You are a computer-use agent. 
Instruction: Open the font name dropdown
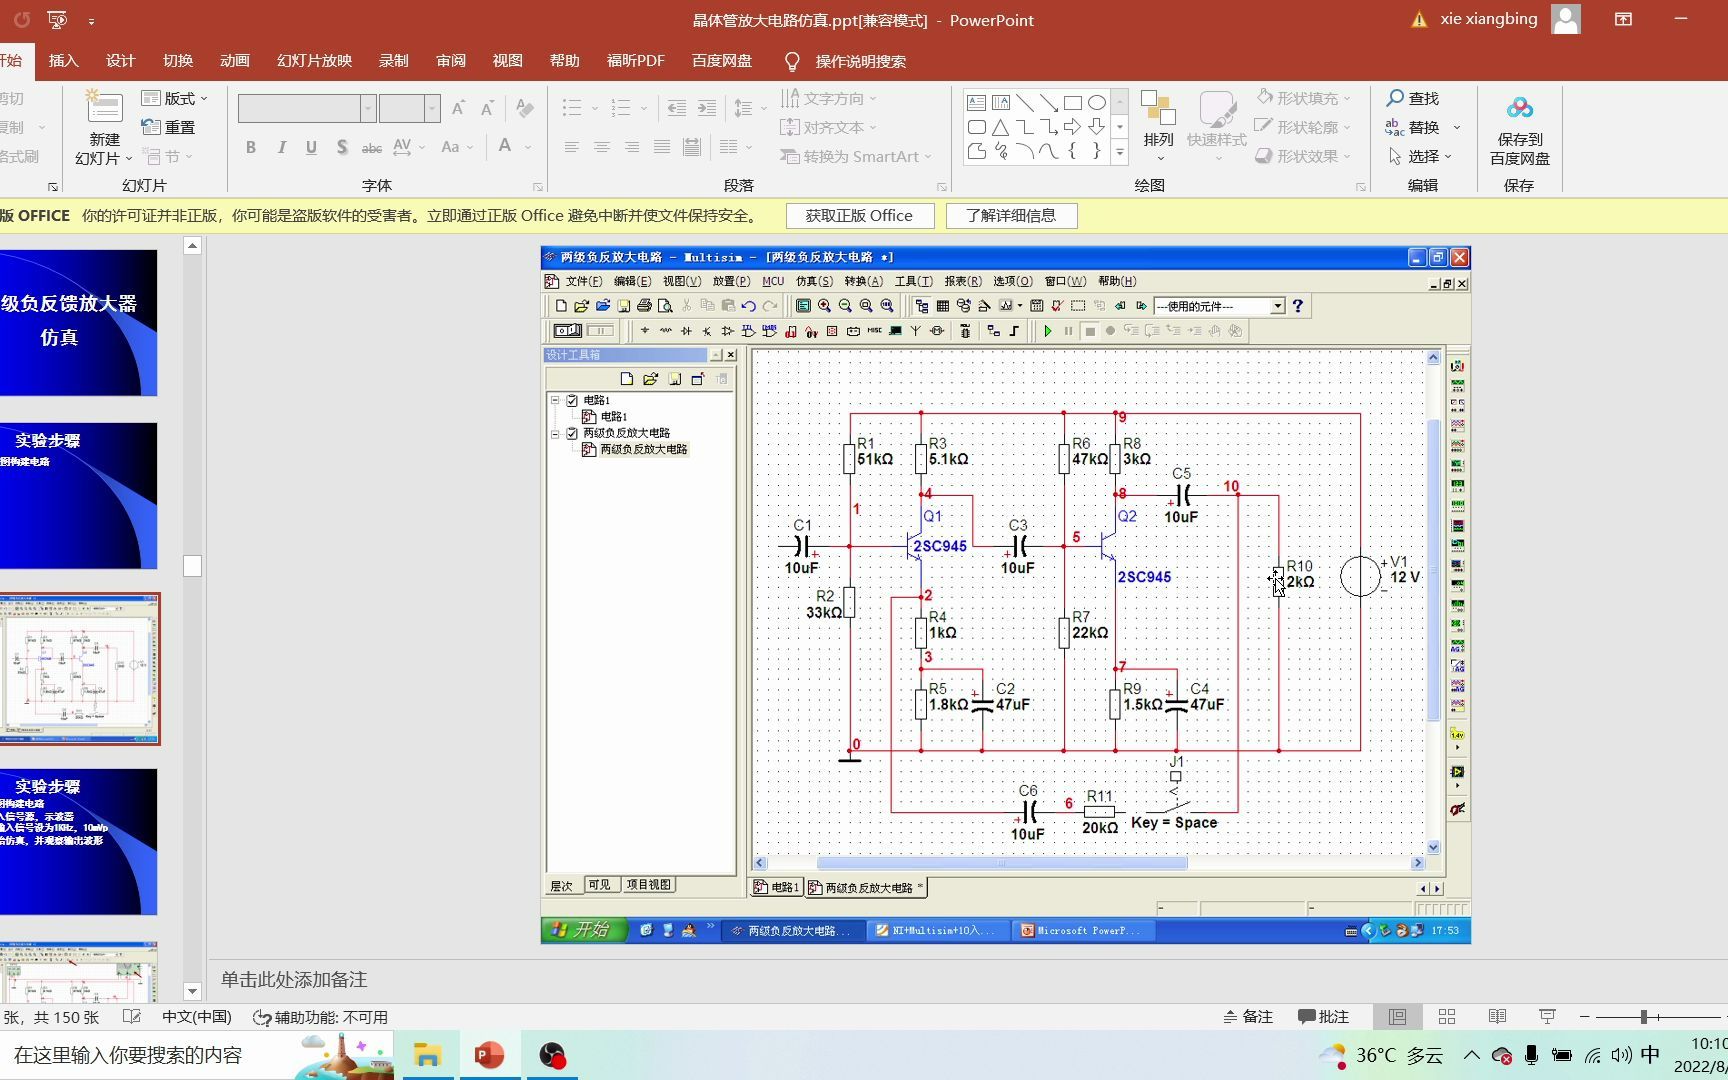[x=368, y=108]
